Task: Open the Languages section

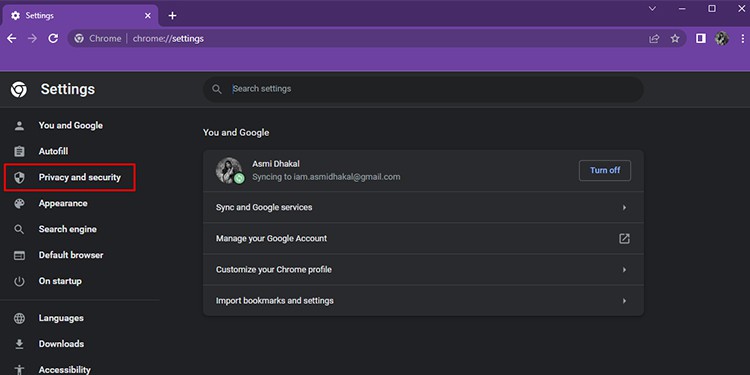Action: pyautogui.click(x=61, y=318)
